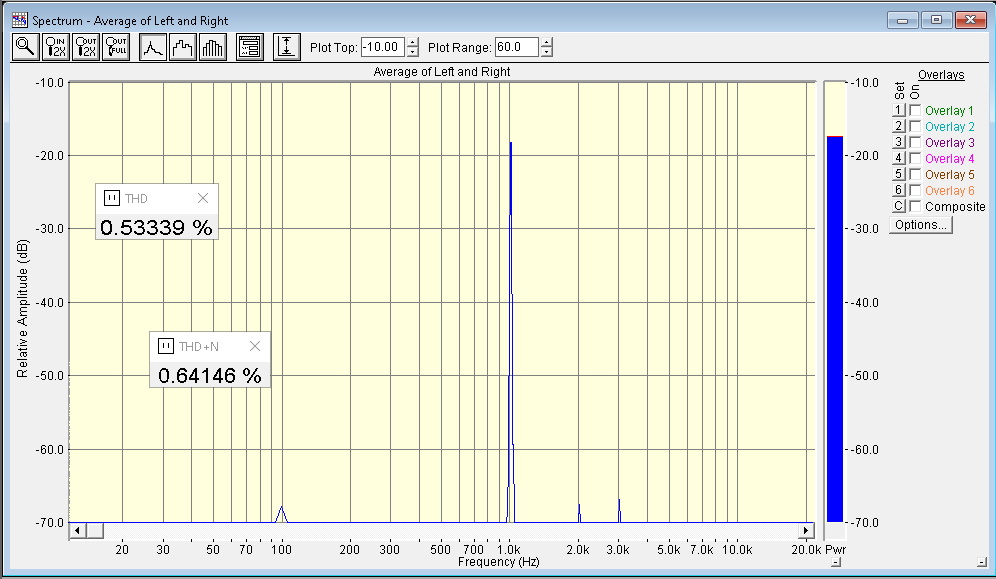Click the Zoom In 2X icon
The width and height of the screenshot is (996, 579).
tap(56, 47)
